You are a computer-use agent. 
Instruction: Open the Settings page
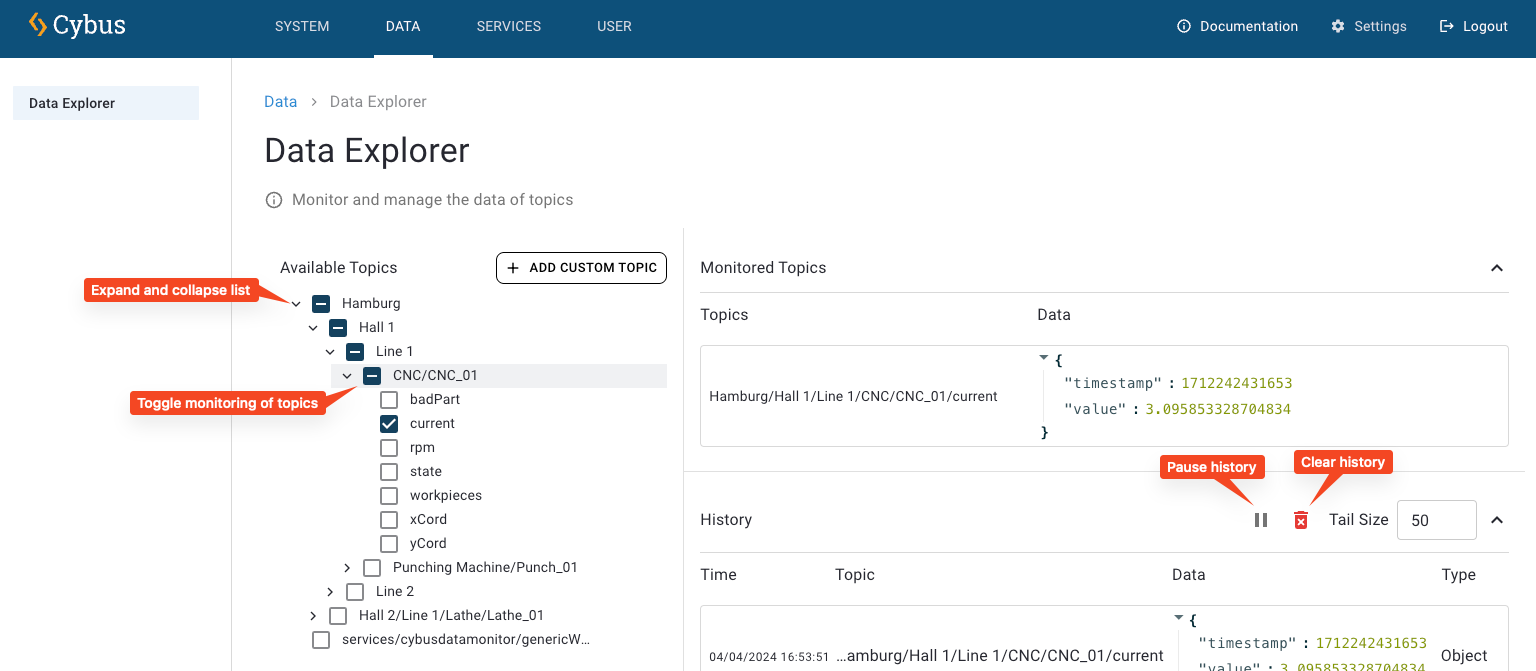coord(1368,26)
